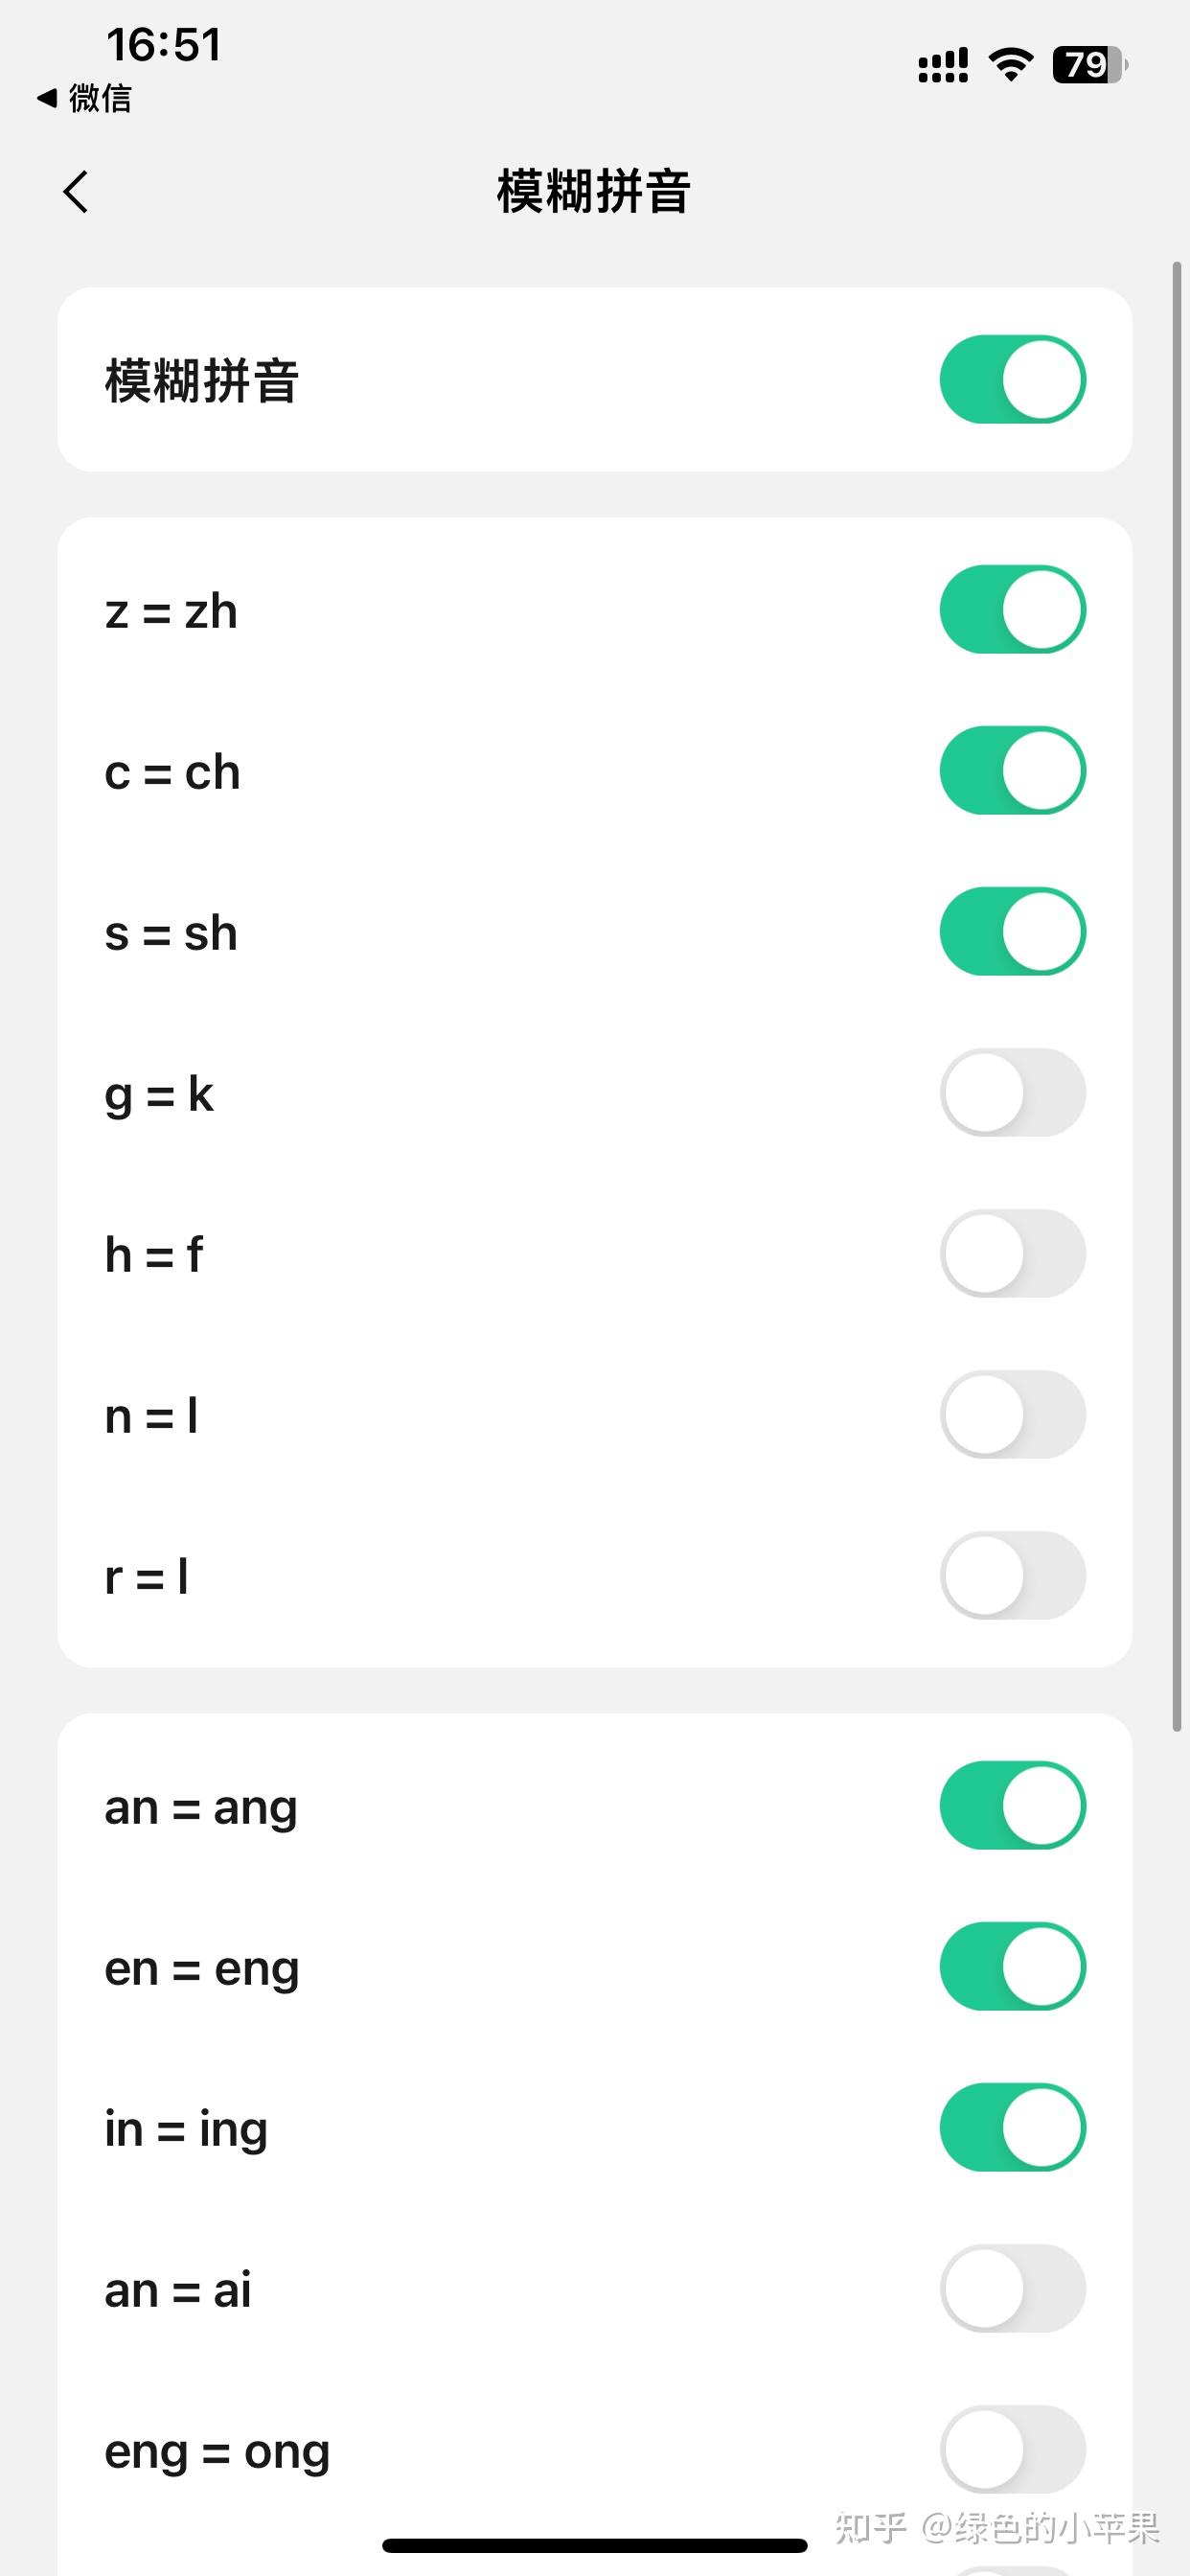Turn off an = ang toggle
The height and width of the screenshot is (2576, 1190).
(x=1012, y=1805)
